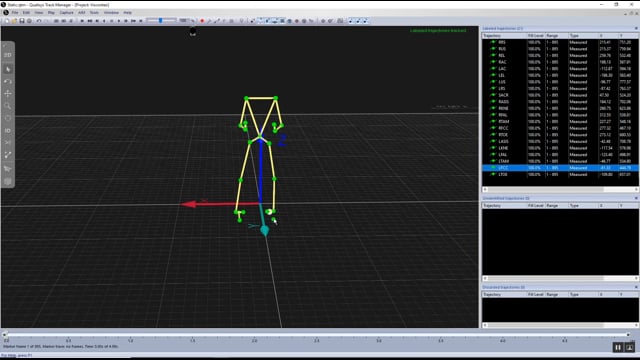
Task: Open the Tools menu
Action: [x=94, y=13]
